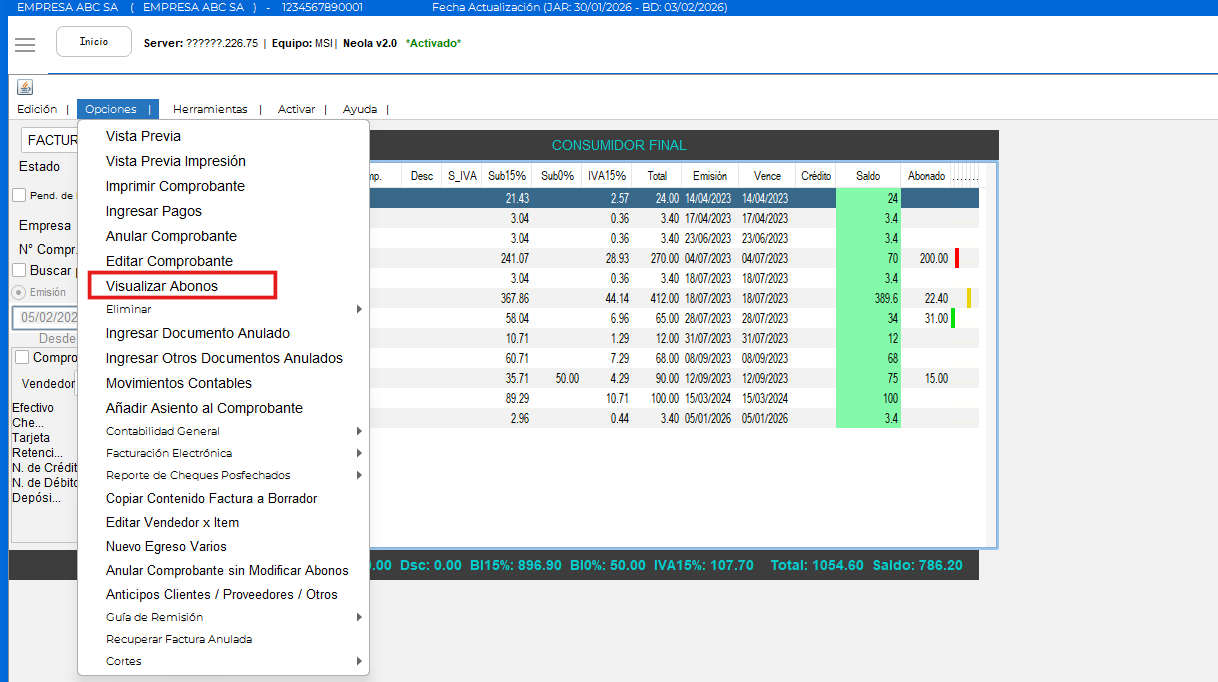The image size is (1218, 682).
Task: Check the 'Compro...' checkbox under Desde
Action: coord(22,357)
